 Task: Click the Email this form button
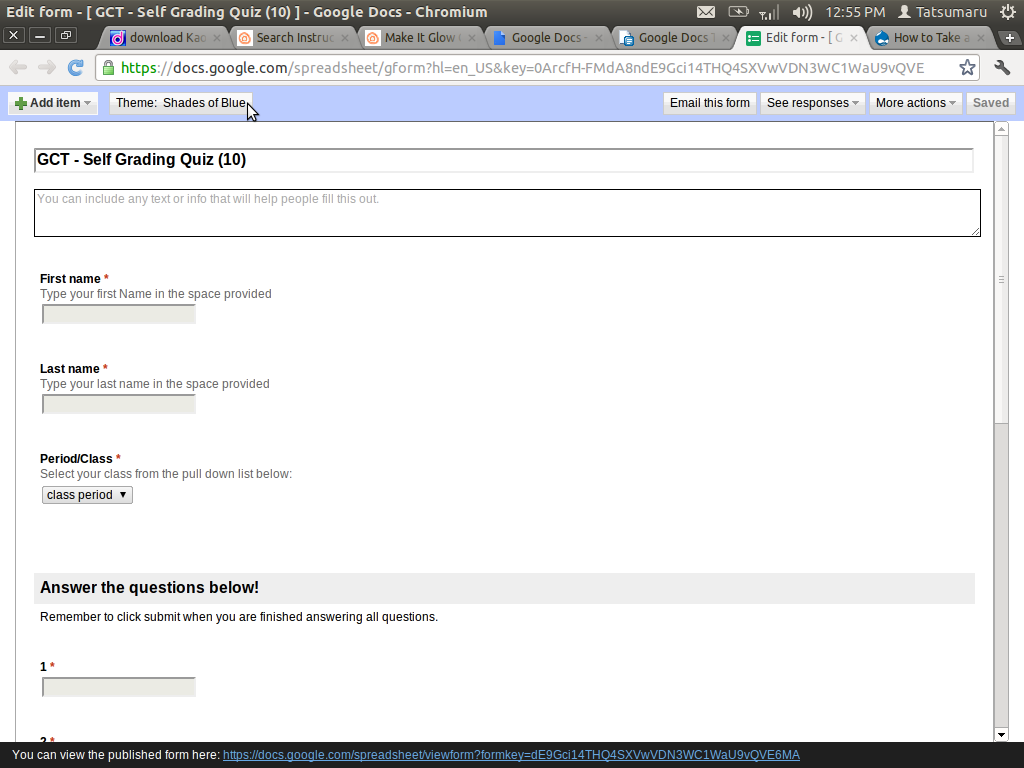(x=710, y=102)
